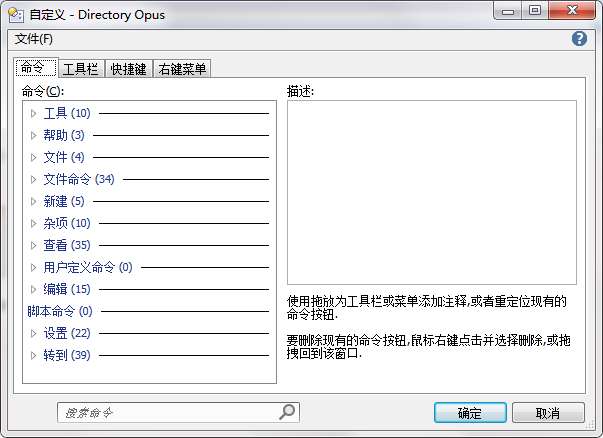The width and height of the screenshot is (603, 438).
Task: Switch to the 快捷键 tab
Action: point(129,69)
